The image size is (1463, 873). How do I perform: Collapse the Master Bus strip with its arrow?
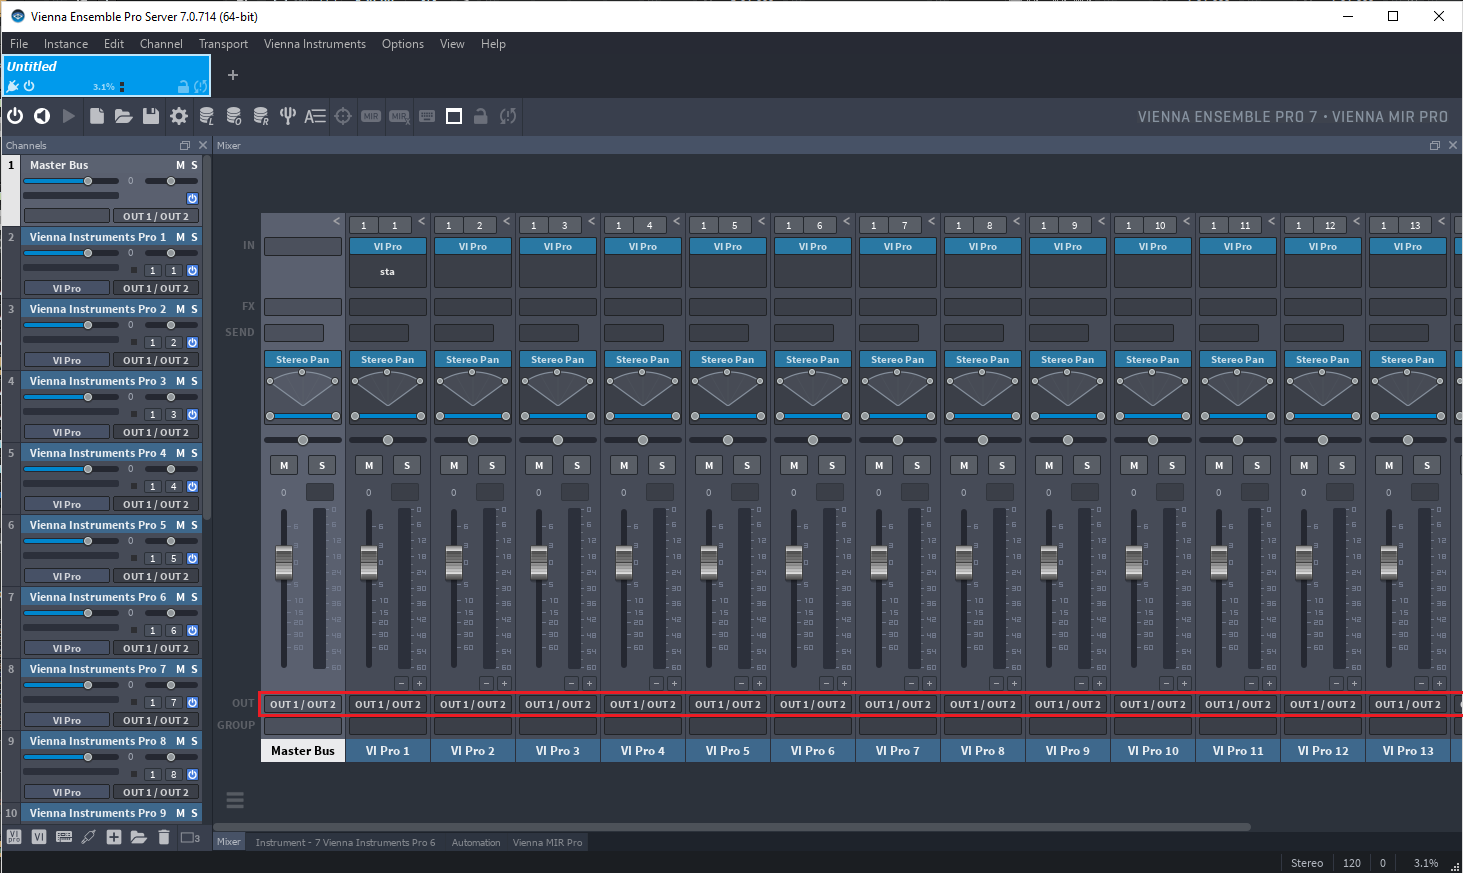337,222
